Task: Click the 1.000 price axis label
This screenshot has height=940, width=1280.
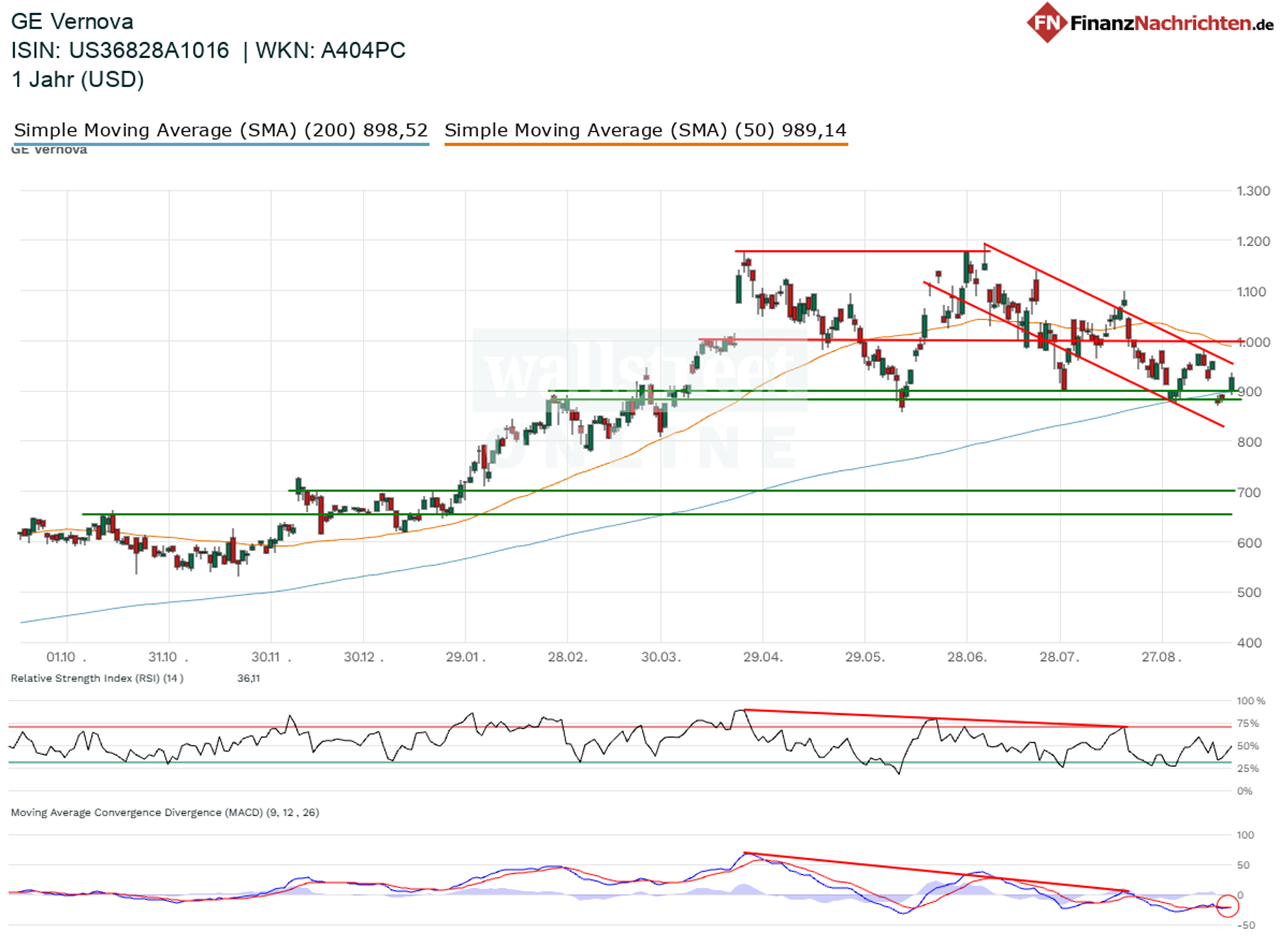Action: click(1253, 342)
